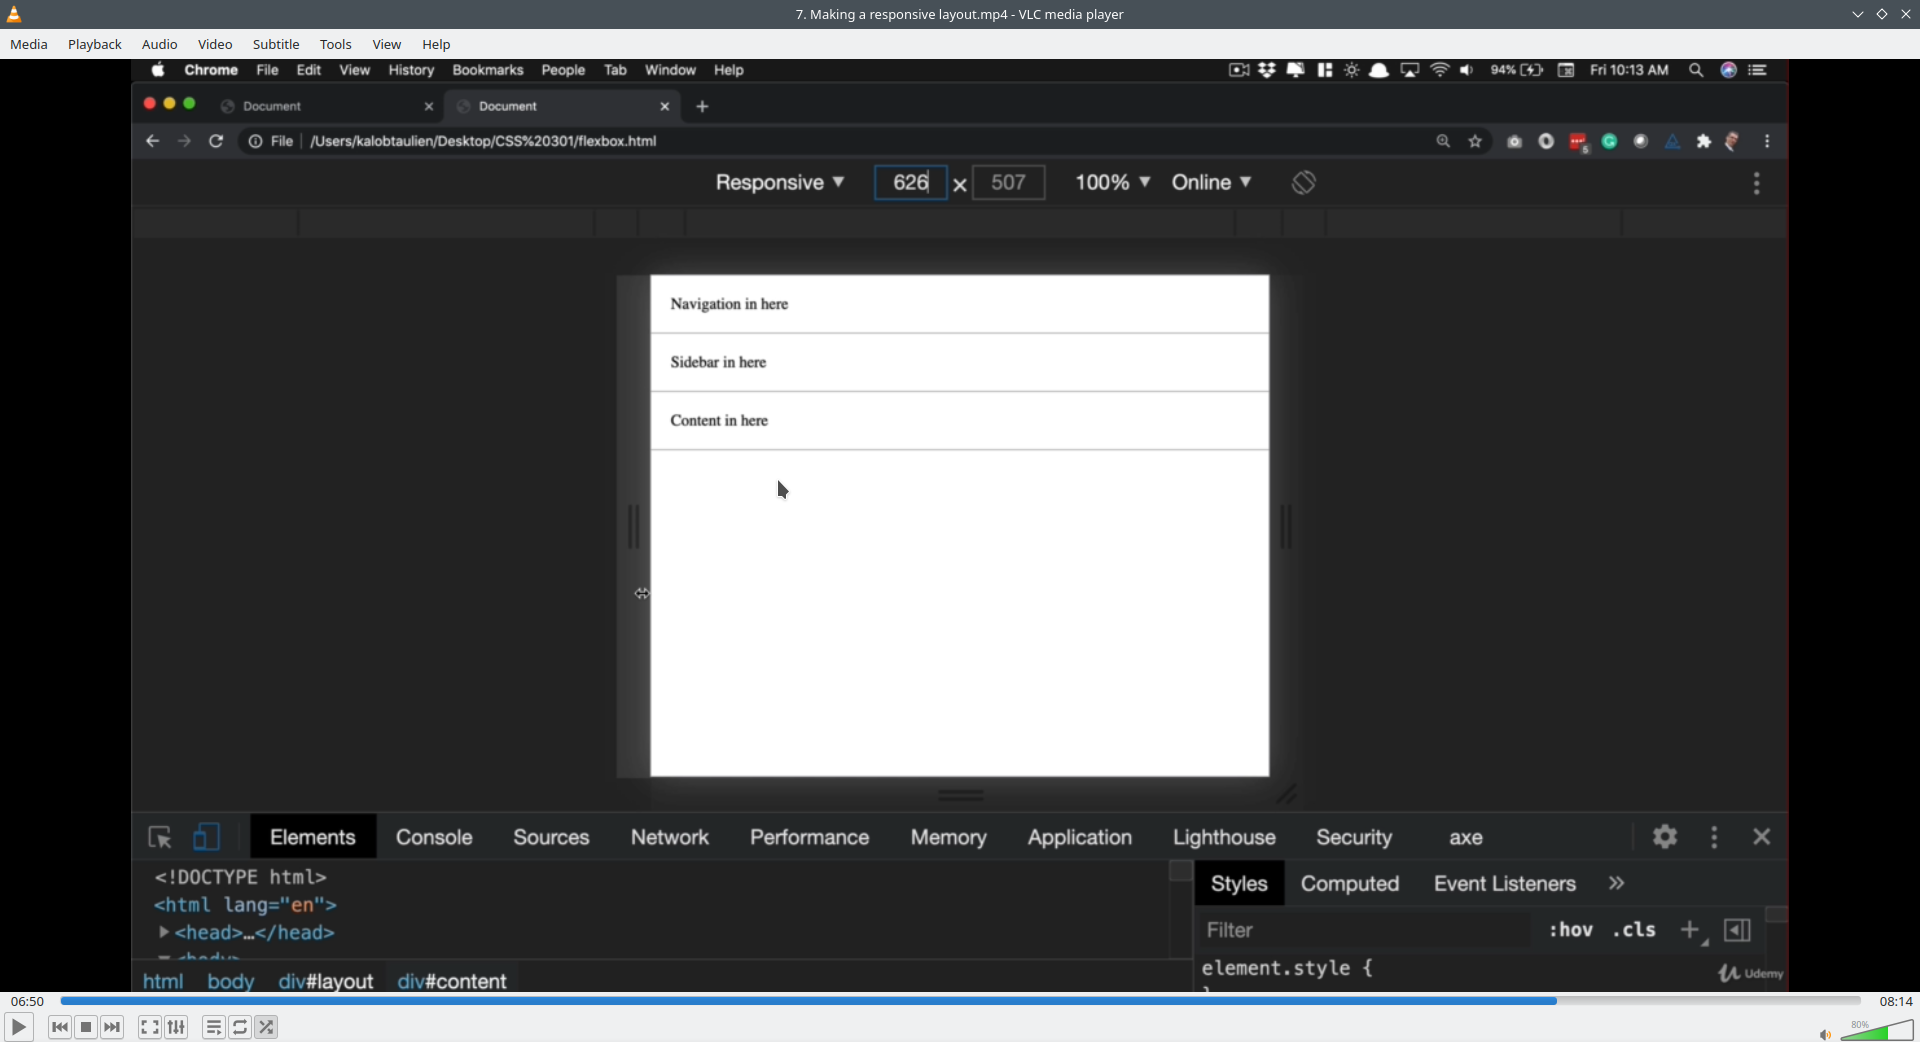The image size is (1920, 1042).
Task: Switch to the Application tab
Action: pos(1080,837)
